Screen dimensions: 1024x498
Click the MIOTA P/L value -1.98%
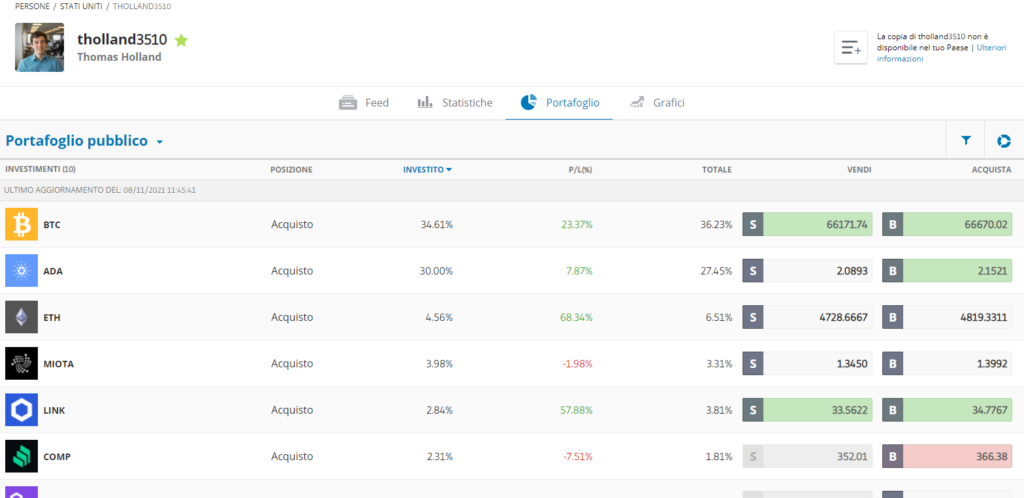578,364
